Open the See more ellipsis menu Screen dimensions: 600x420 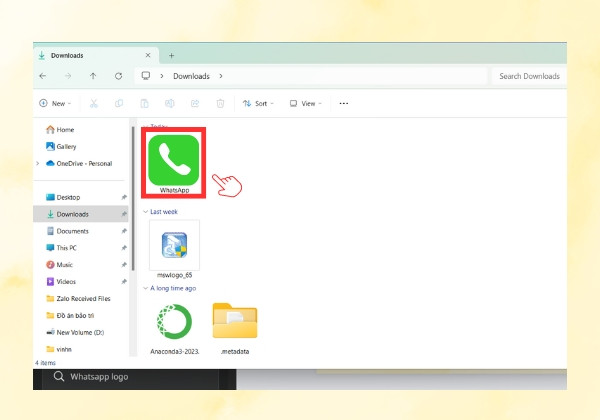click(x=344, y=103)
